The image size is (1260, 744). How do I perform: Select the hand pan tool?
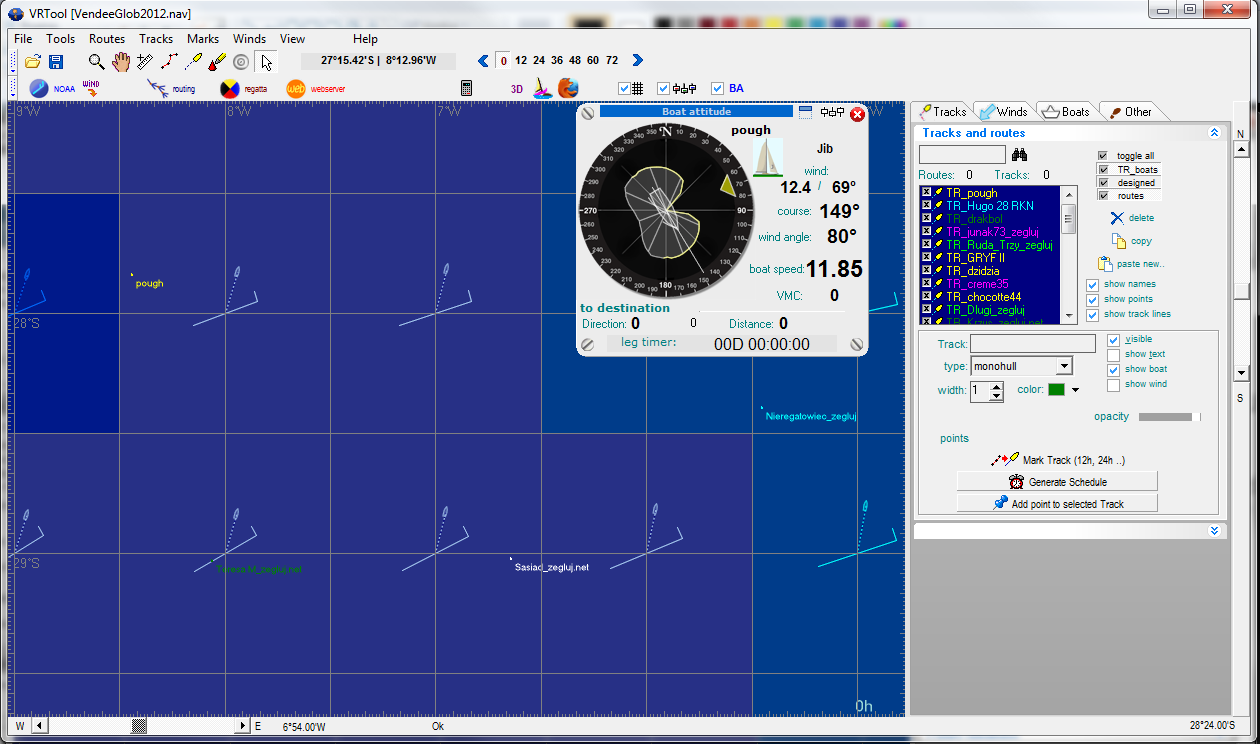click(x=121, y=62)
